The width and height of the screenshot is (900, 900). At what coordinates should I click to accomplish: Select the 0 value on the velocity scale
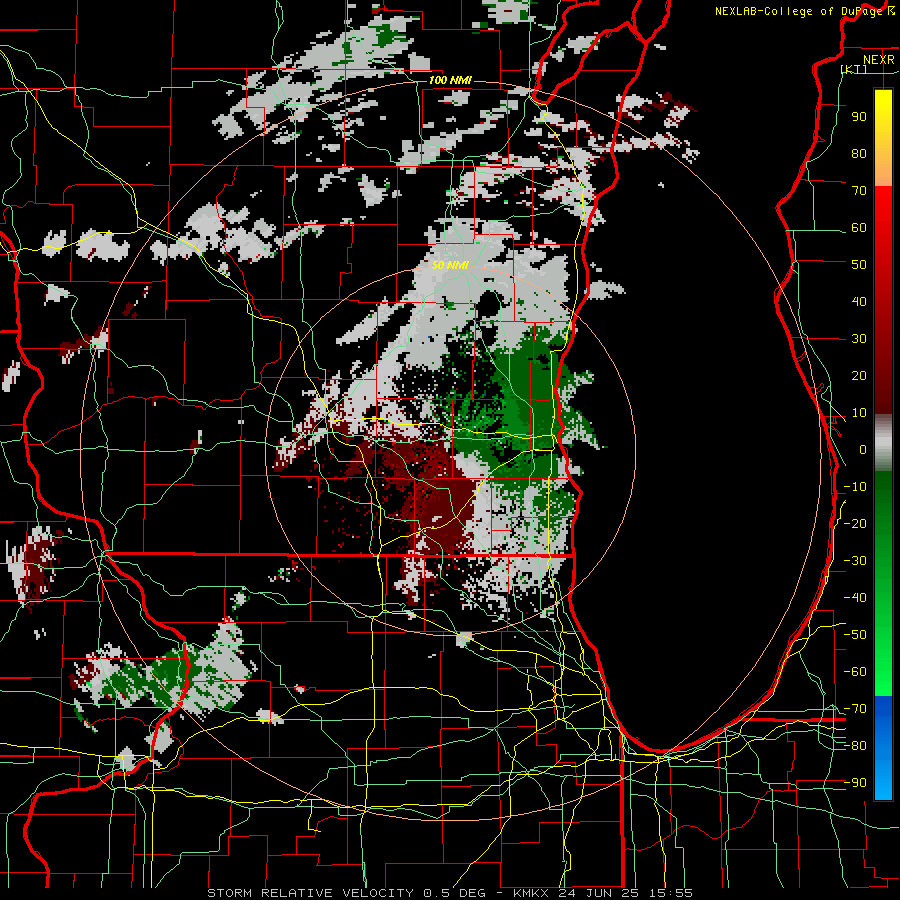tap(863, 449)
